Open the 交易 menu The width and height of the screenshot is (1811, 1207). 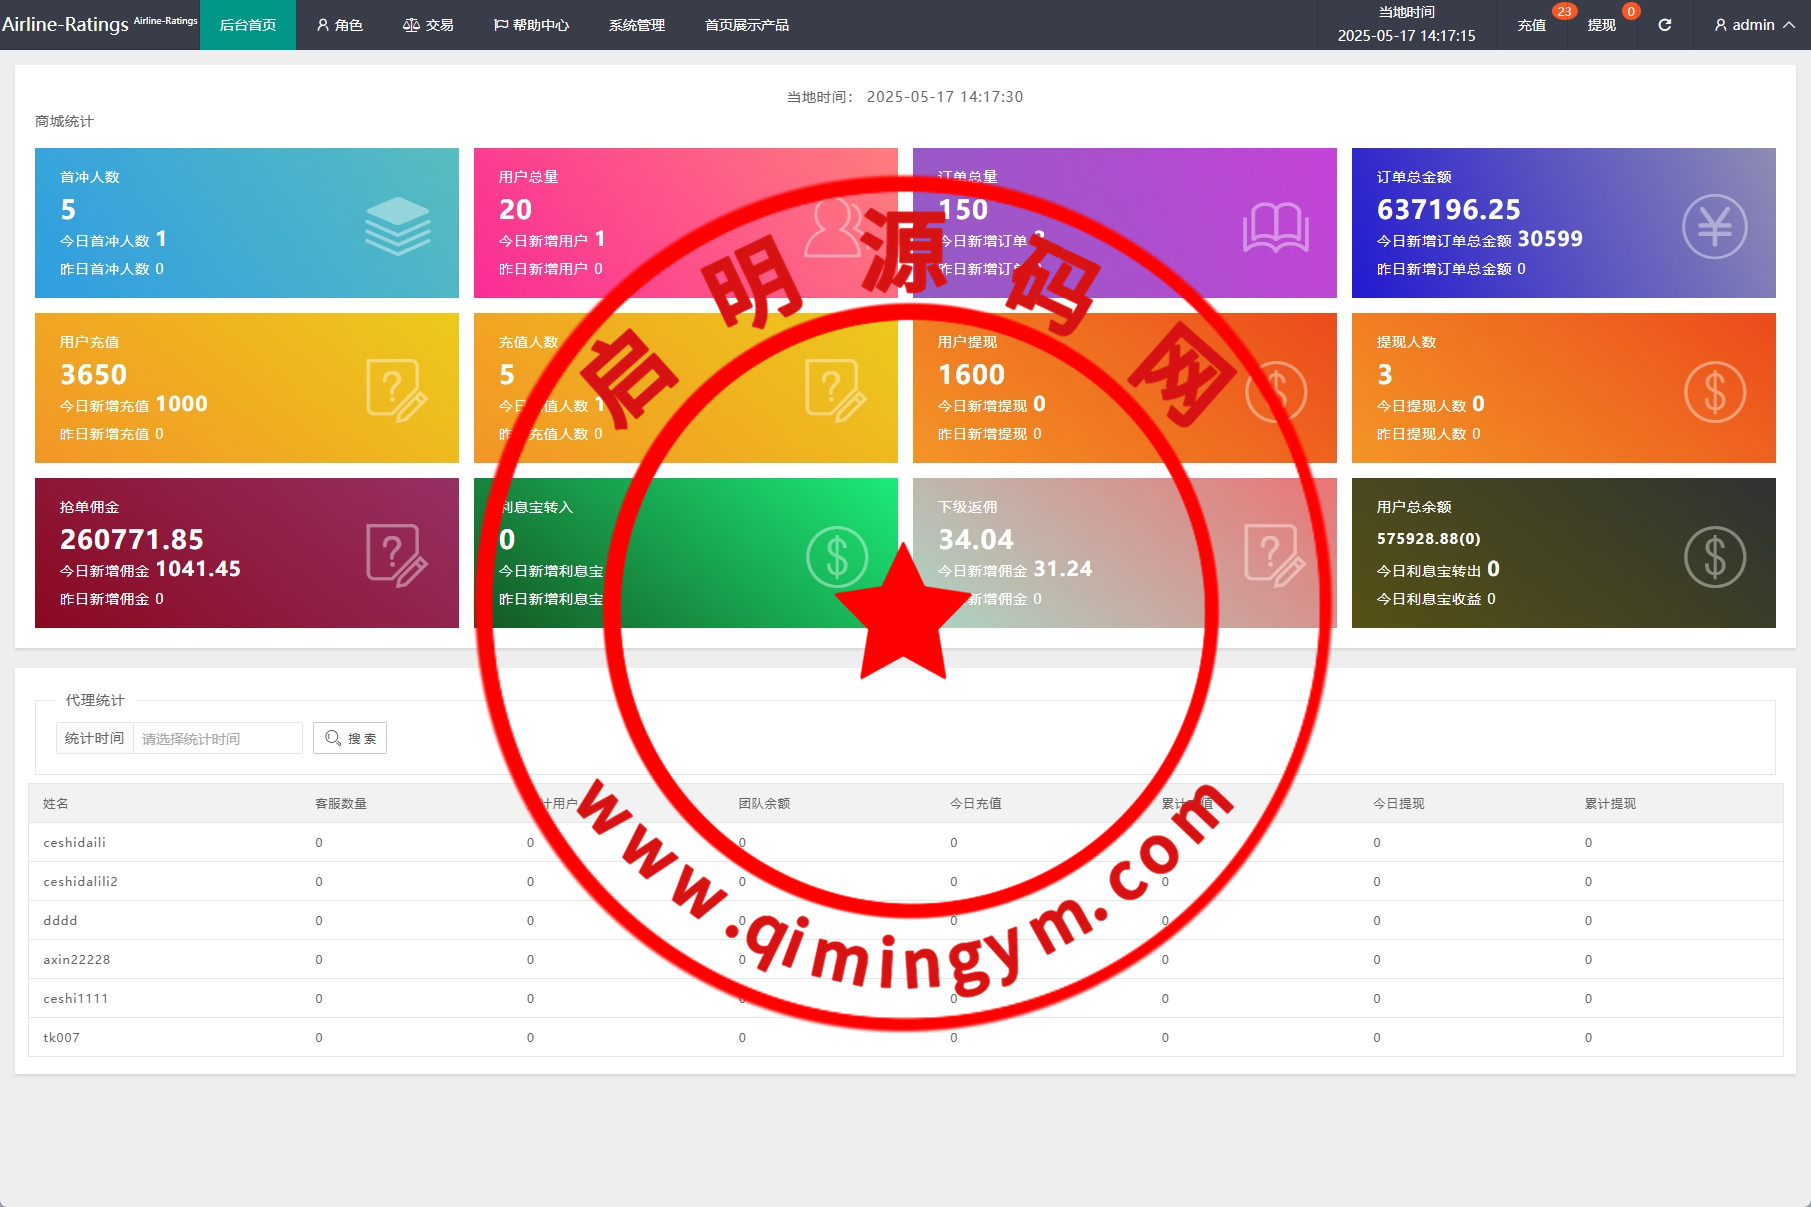pos(428,25)
